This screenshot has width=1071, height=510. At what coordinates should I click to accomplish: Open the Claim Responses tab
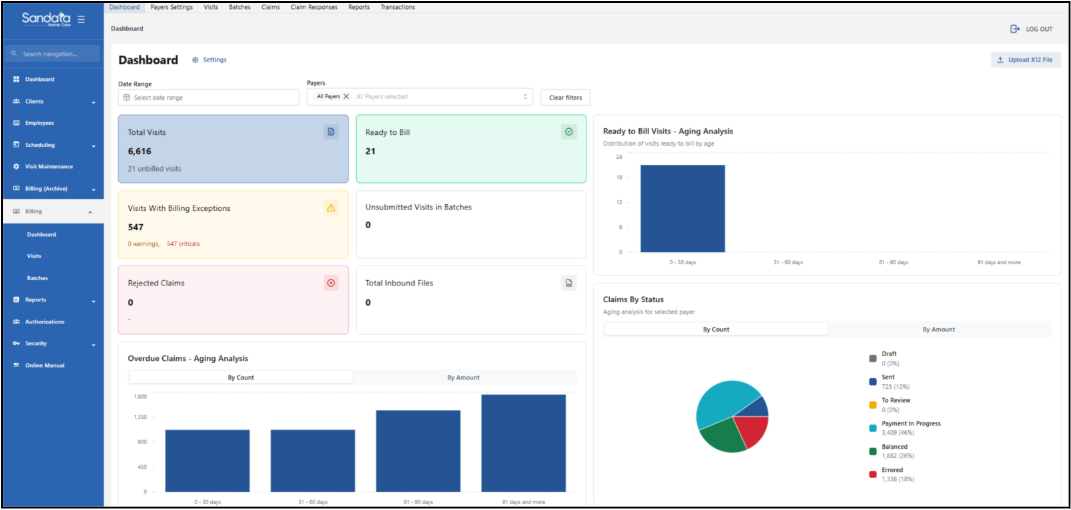click(x=314, y=7)
